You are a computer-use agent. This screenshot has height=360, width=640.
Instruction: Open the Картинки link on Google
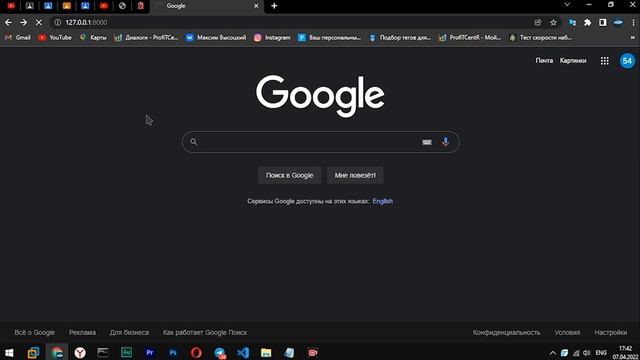tap(573, 60)
